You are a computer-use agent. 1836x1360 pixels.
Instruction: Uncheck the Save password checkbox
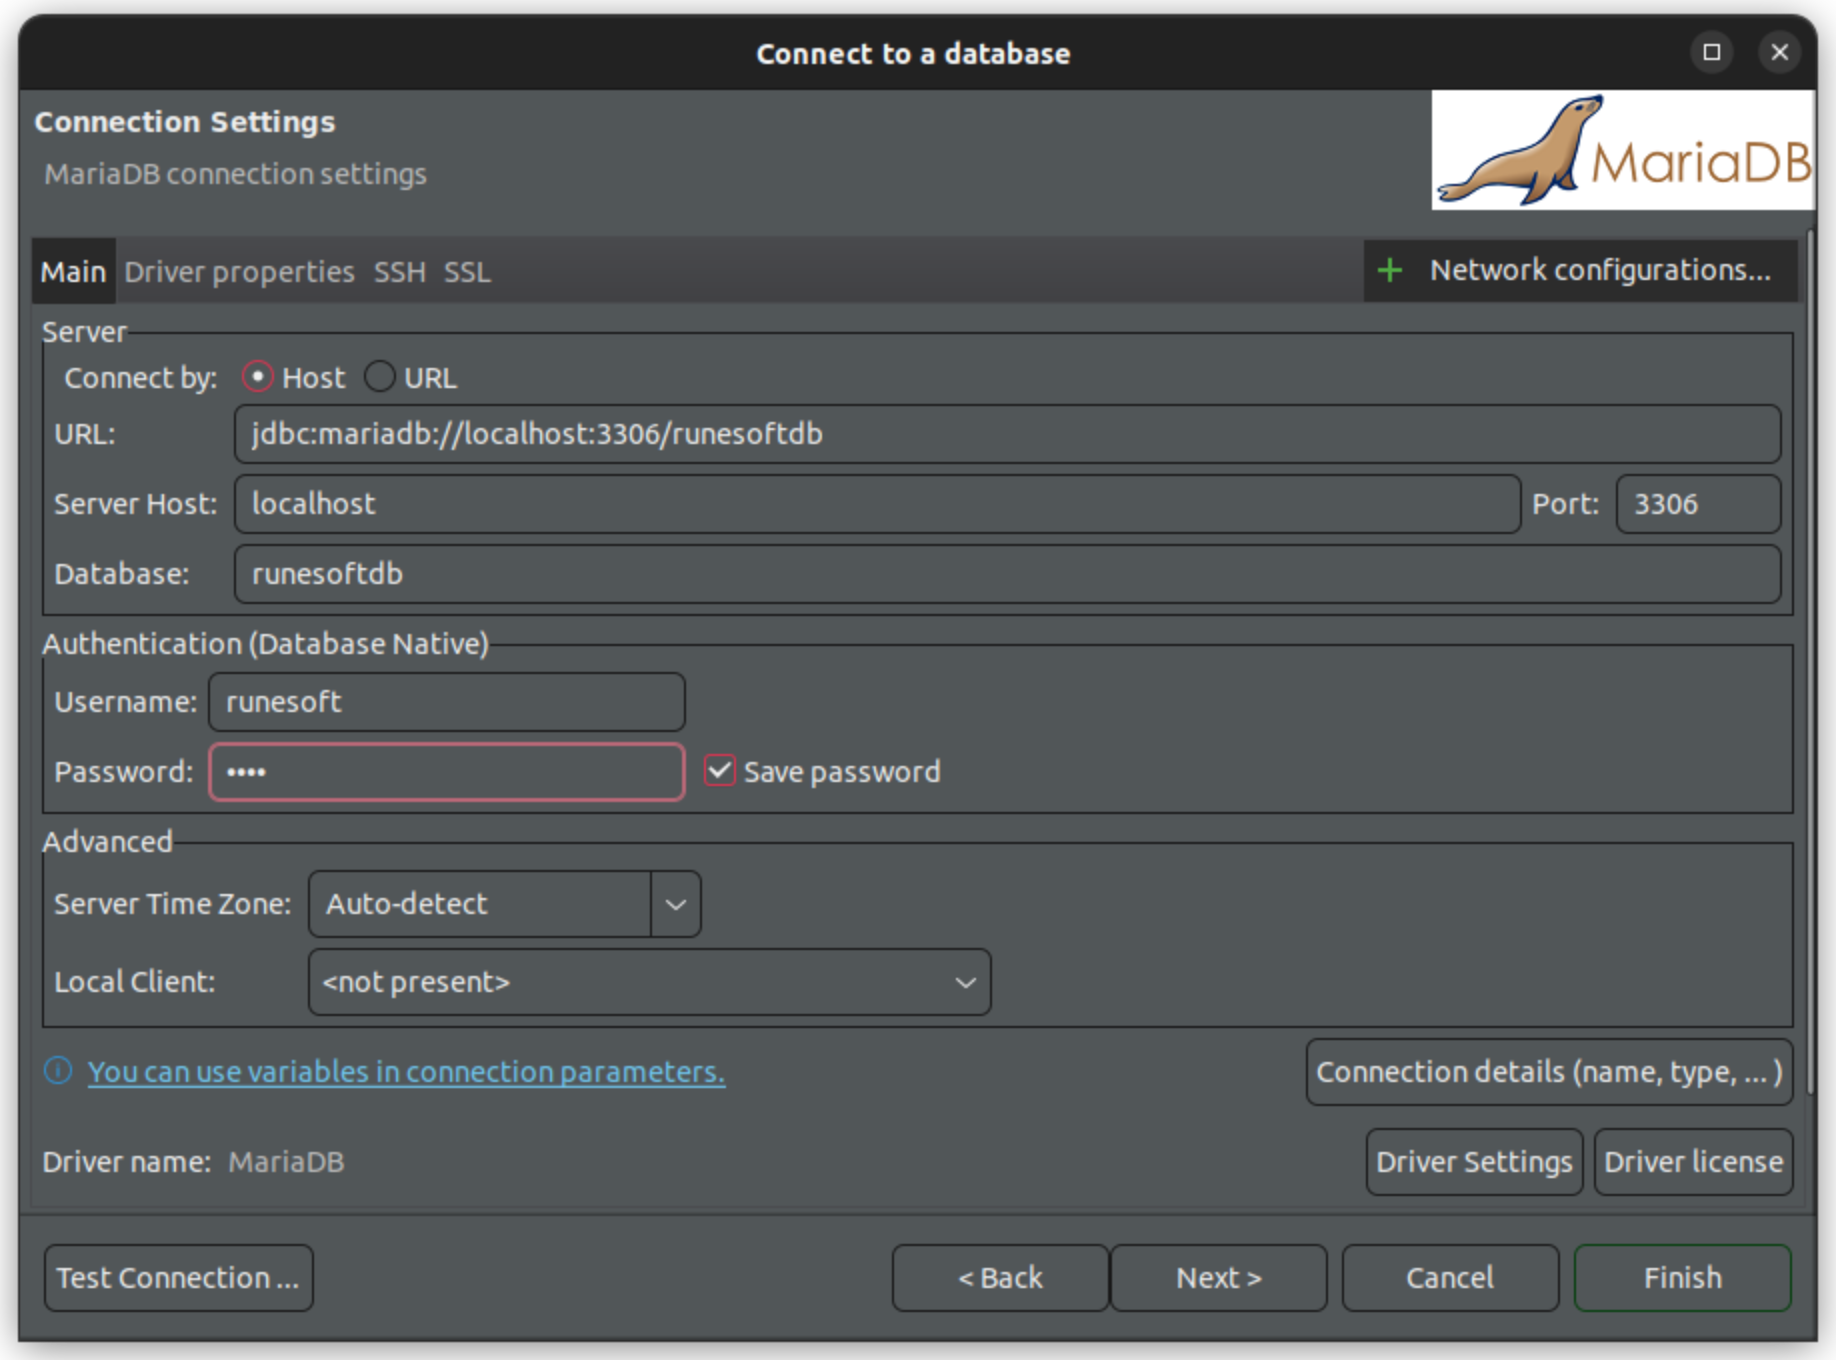[720, 771]
